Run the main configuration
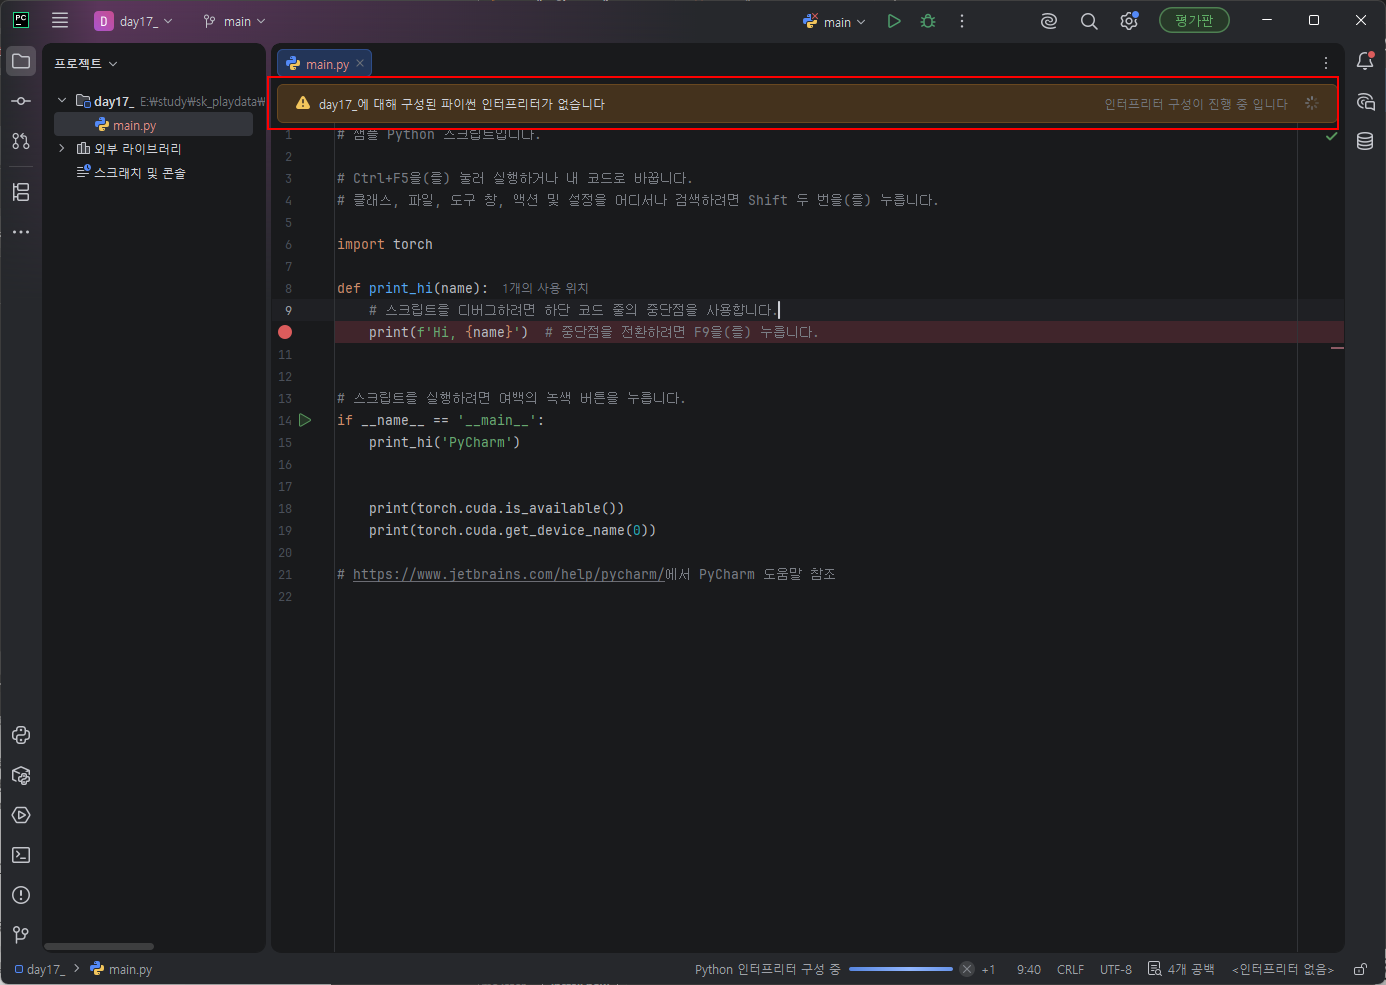 tap(894, 21)
